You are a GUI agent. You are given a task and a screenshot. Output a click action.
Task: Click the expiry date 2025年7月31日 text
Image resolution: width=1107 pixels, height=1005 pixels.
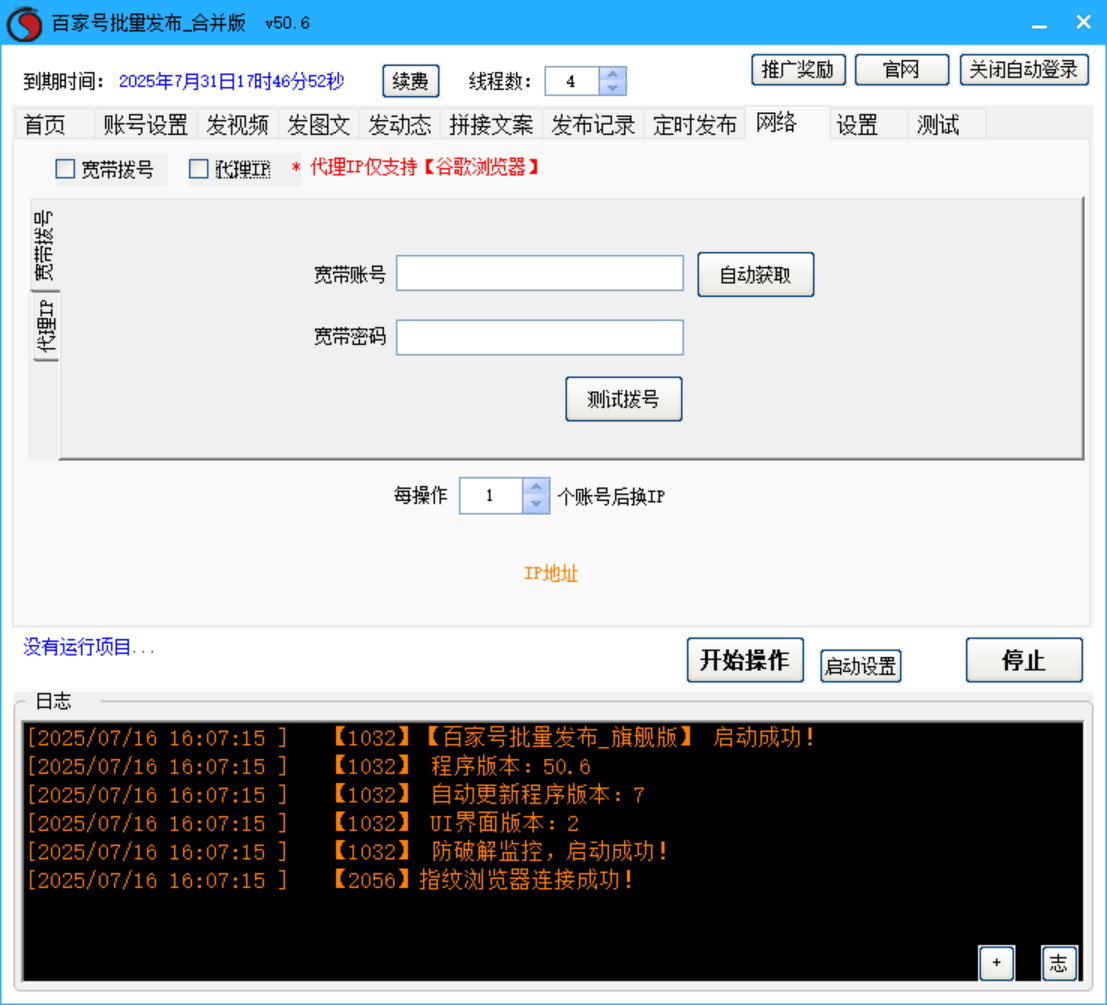coord(231,81)
